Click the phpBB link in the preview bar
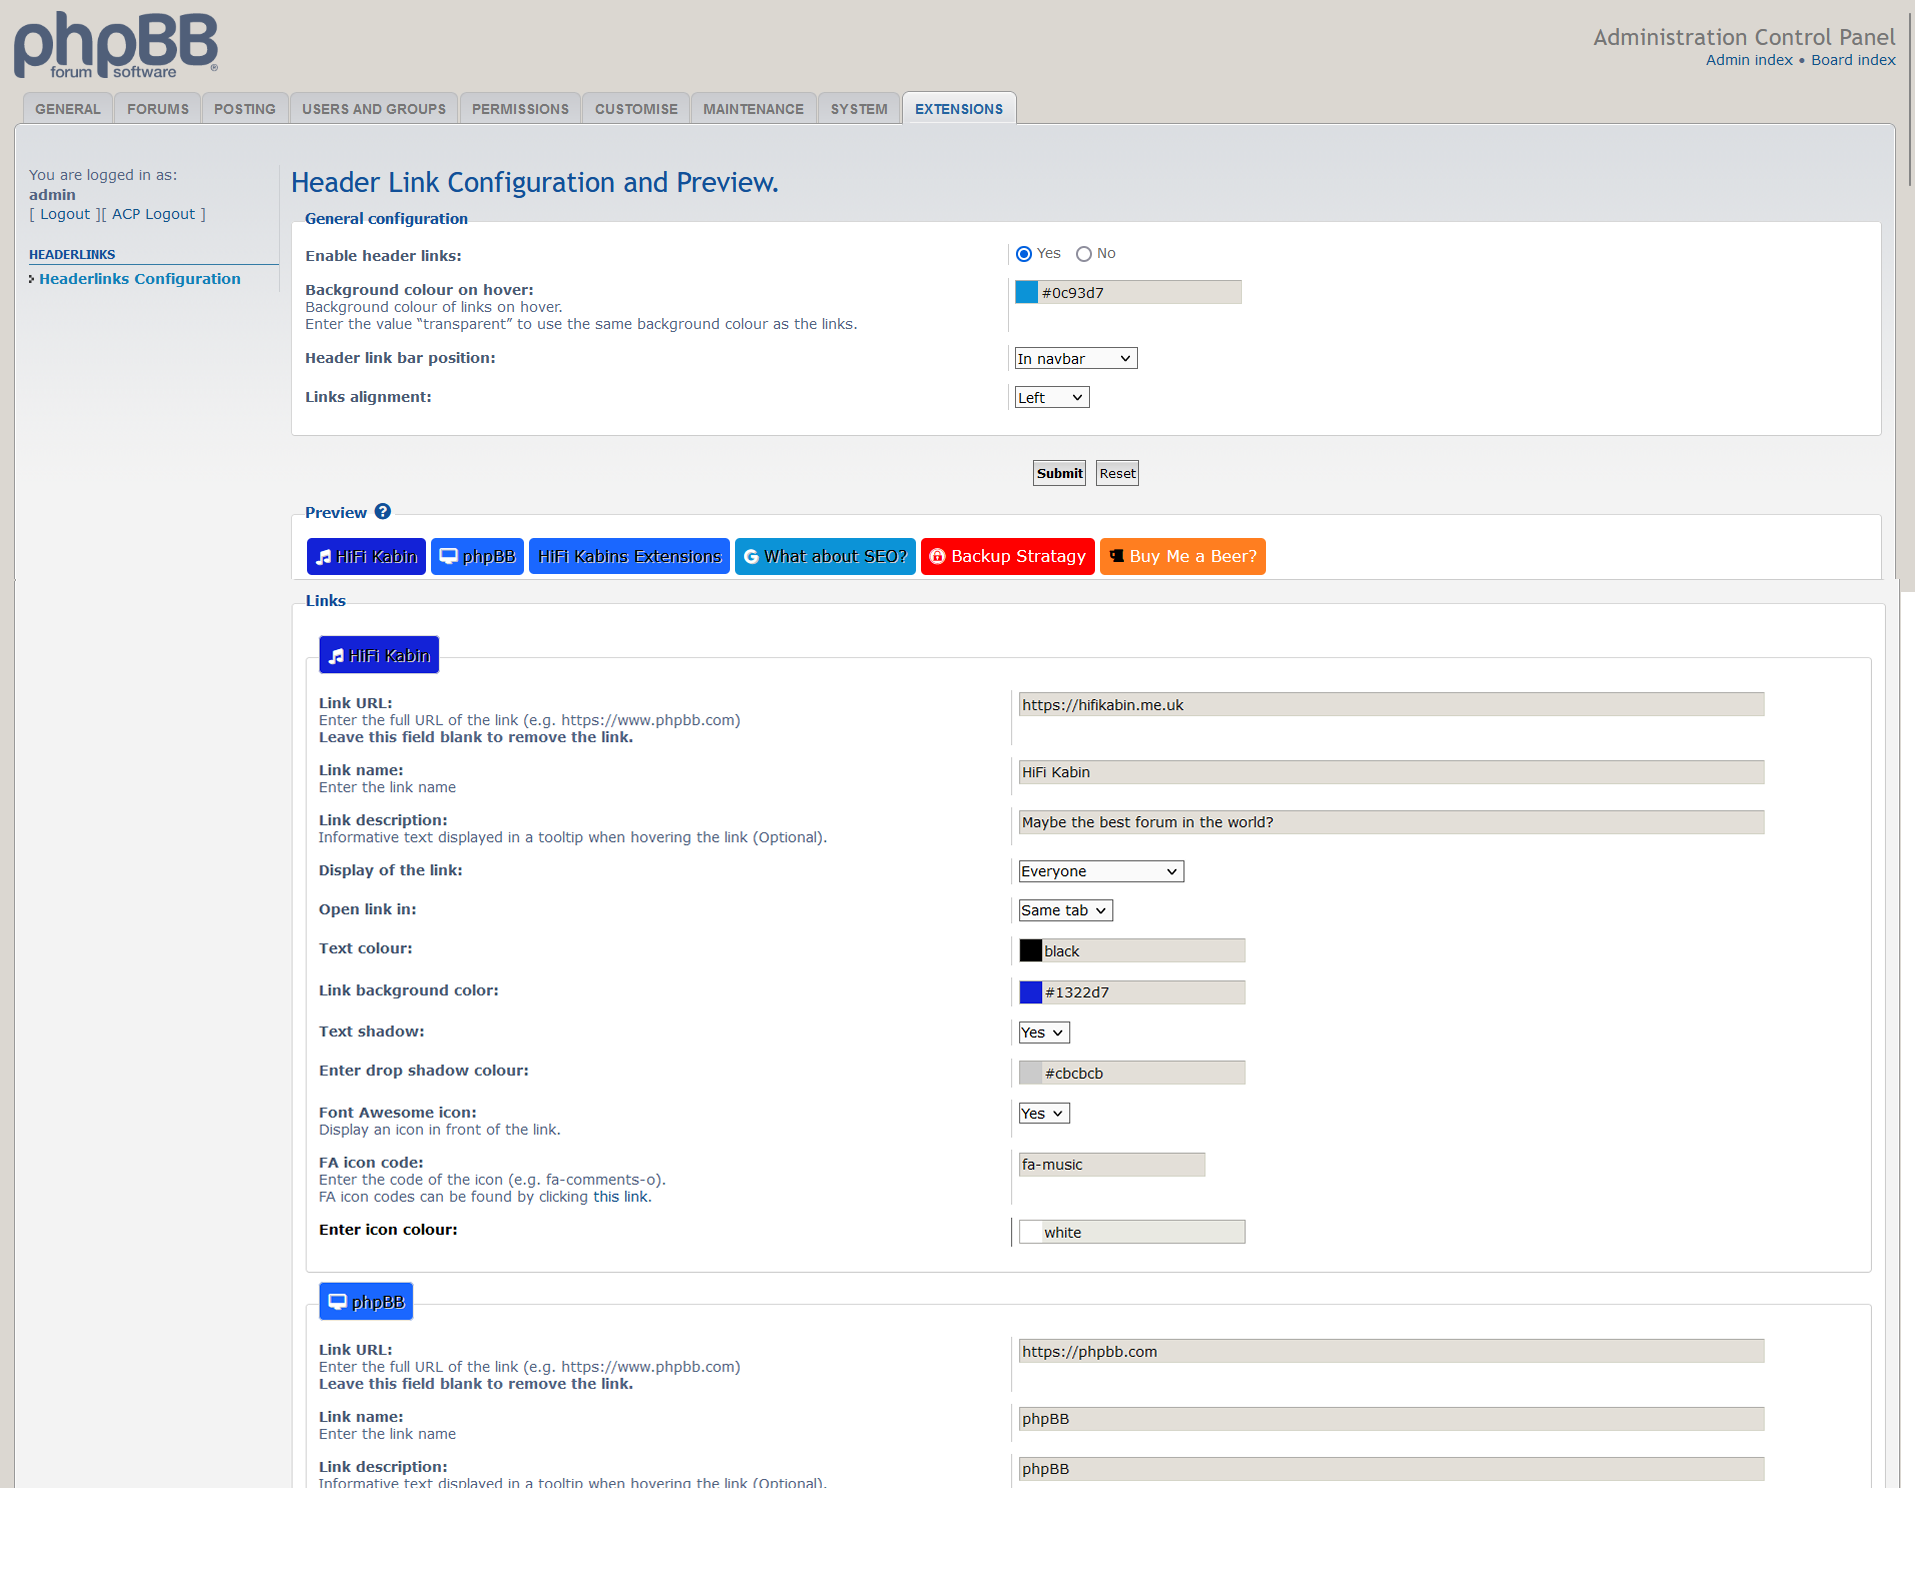Viewport: 1917px width, 1575px height. 477,557
